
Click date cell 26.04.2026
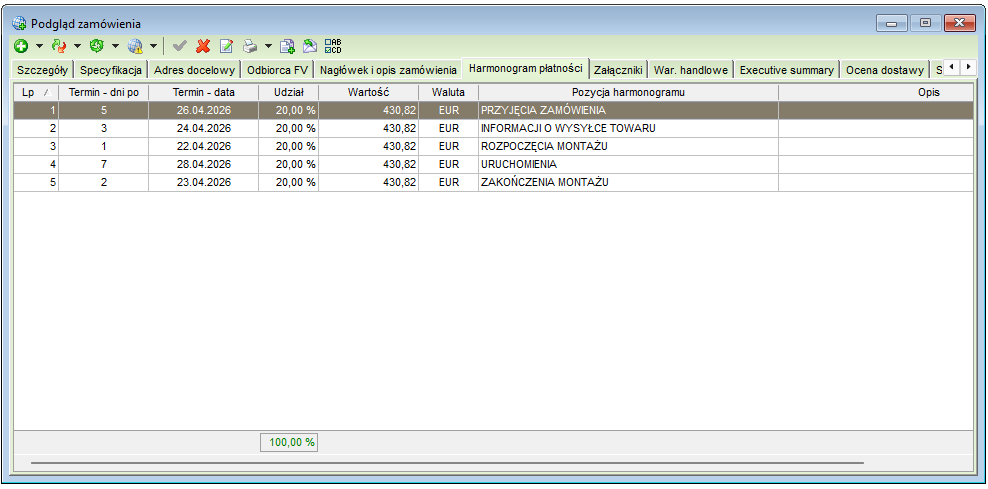pyautogui.click(x=204, y=110)
